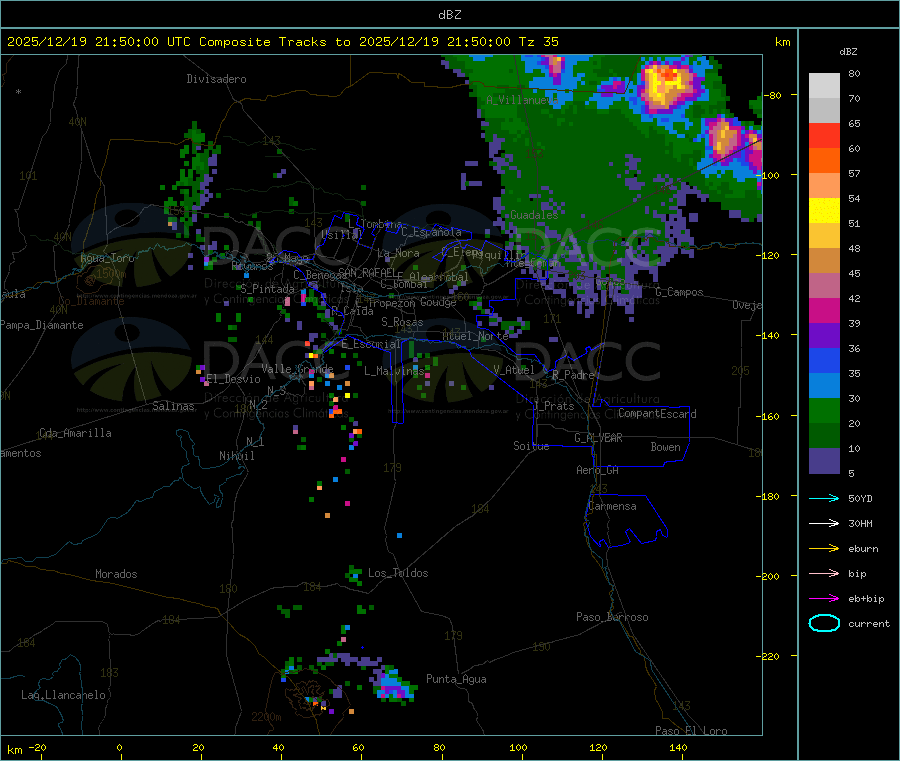Viewport: 900px width, 761px height.
Task: Click the 'Valle_Grande' map label
Action: (x=297, y=369)
